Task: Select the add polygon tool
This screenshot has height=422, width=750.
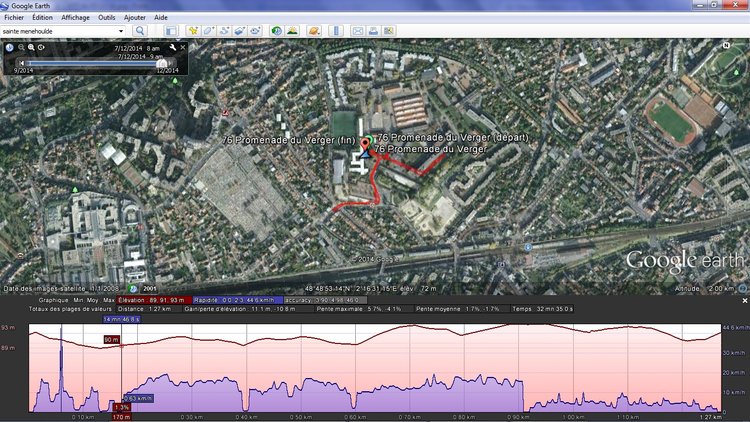Action: point(209,31)
